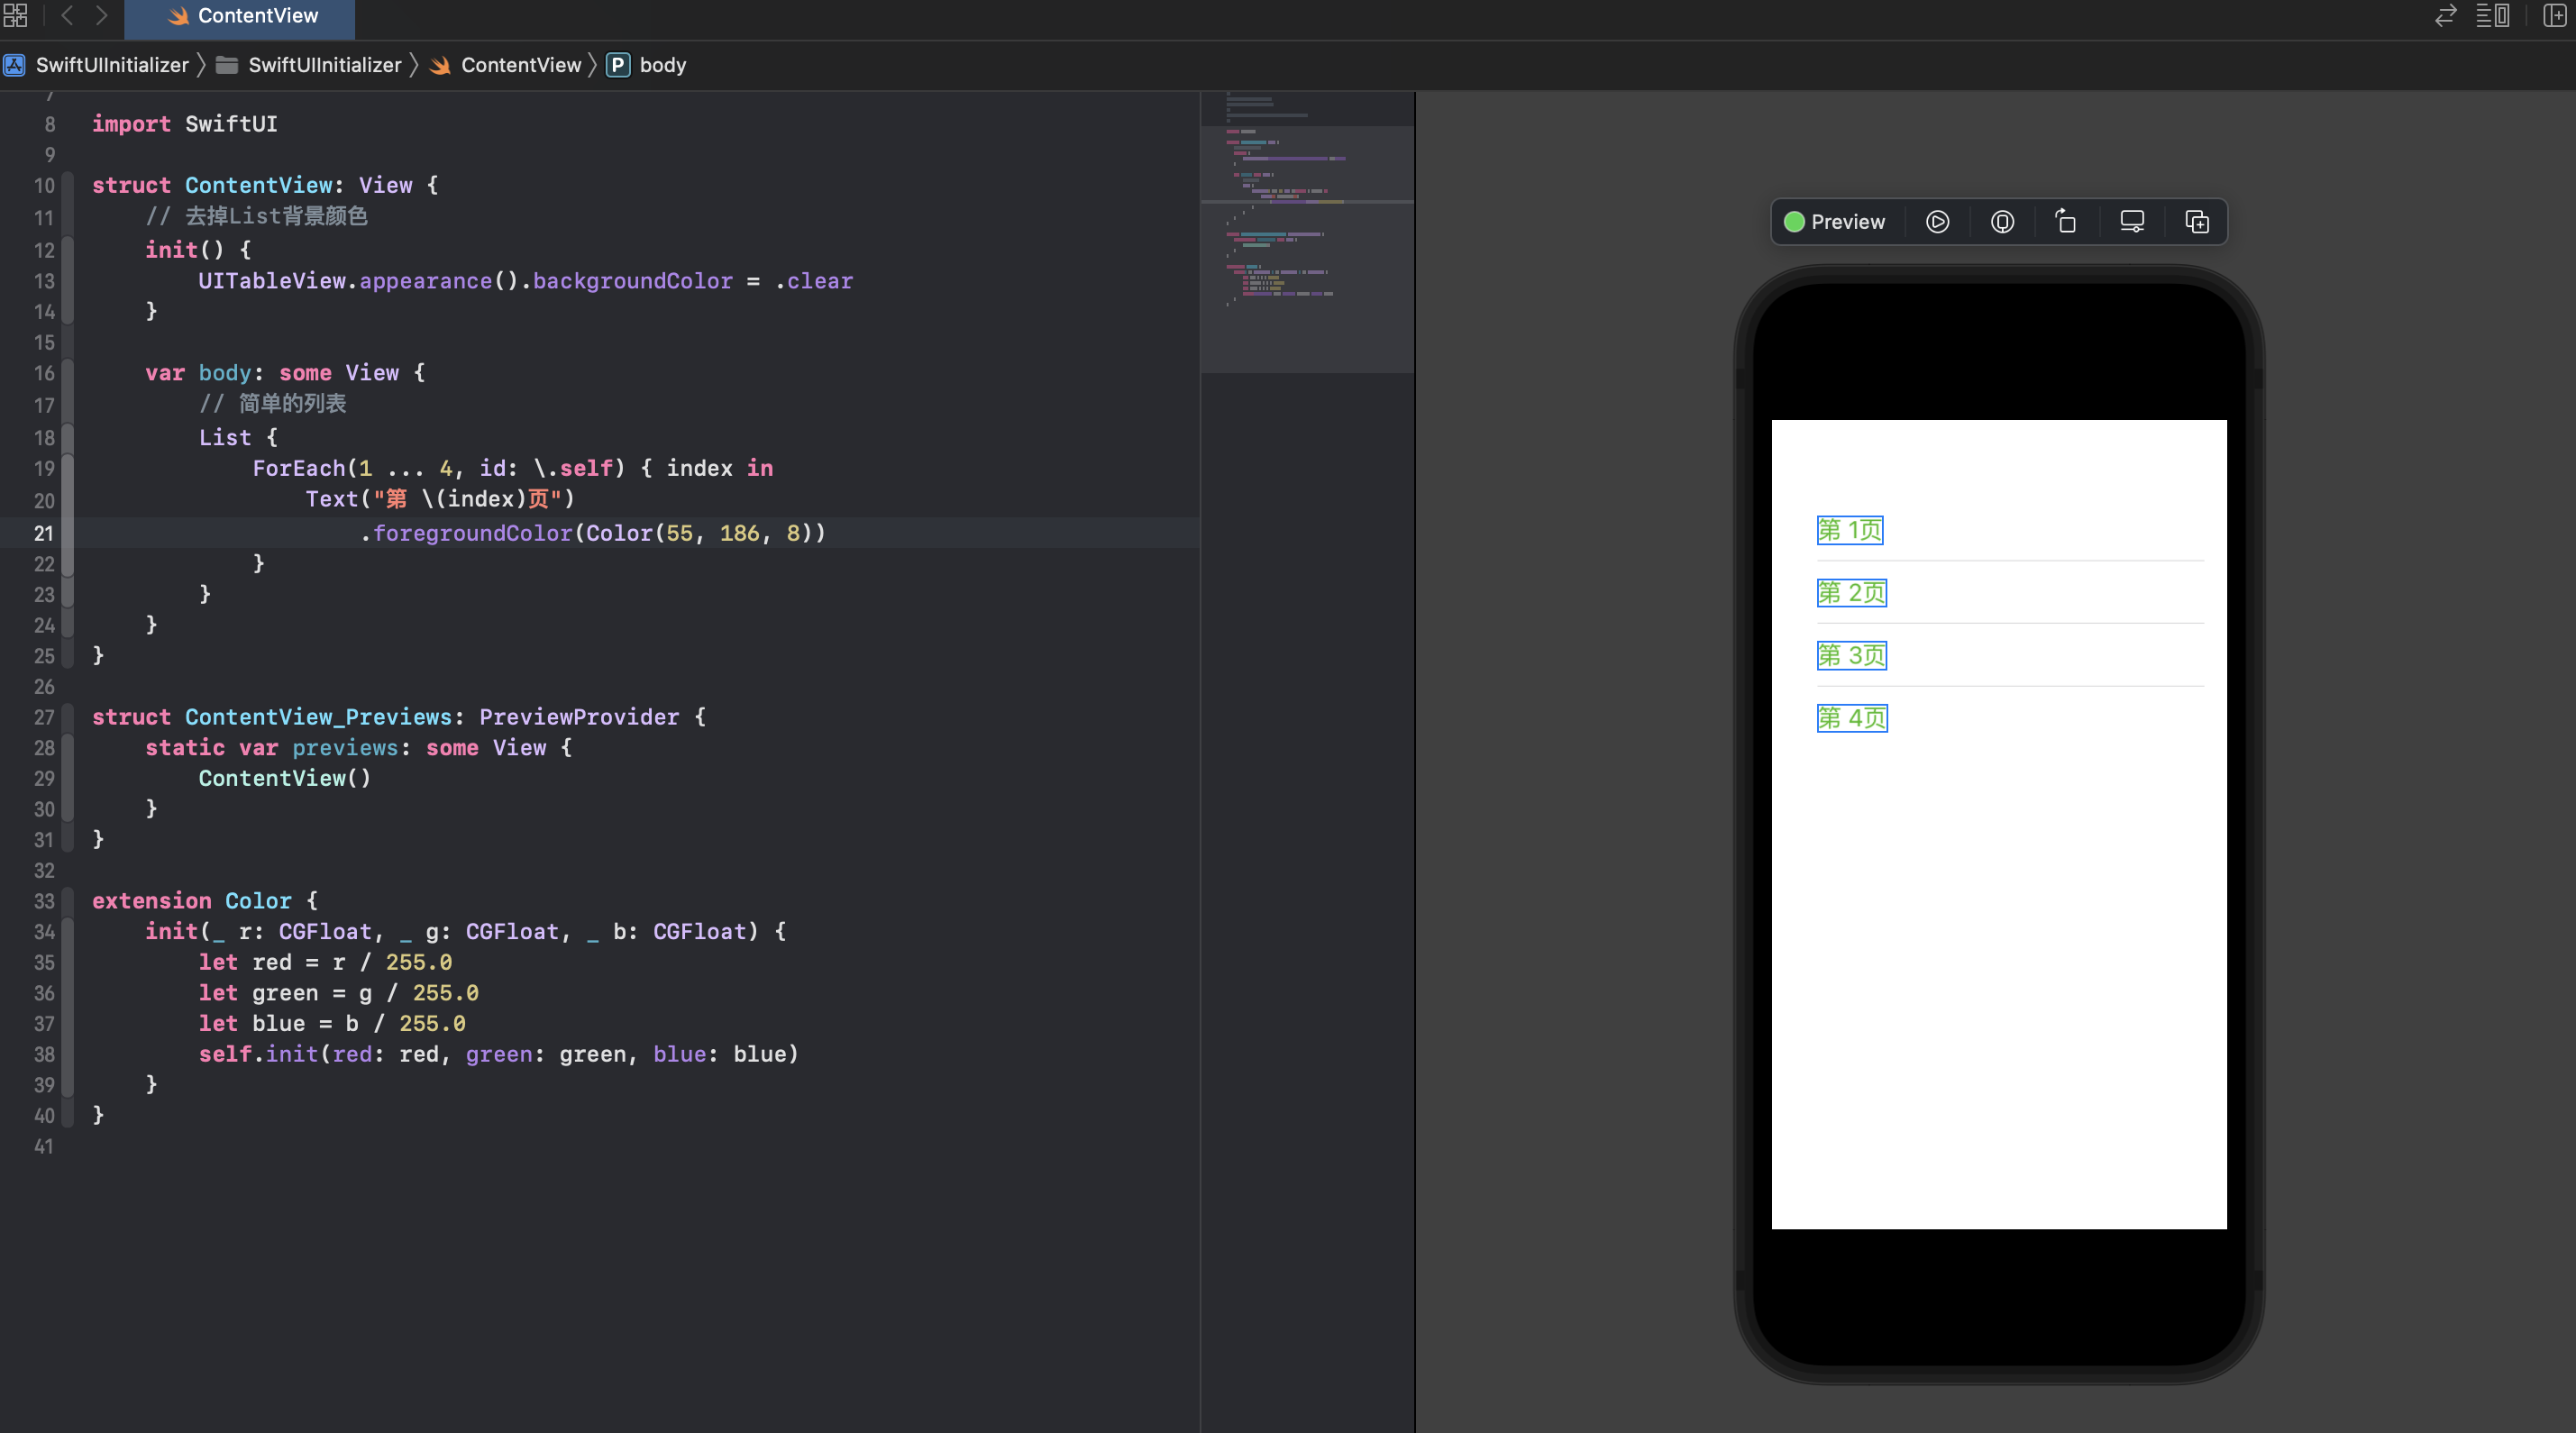2576x1433 pixels.
Task: Open preview device settings icon
Action: click(x=2132, y=222)
